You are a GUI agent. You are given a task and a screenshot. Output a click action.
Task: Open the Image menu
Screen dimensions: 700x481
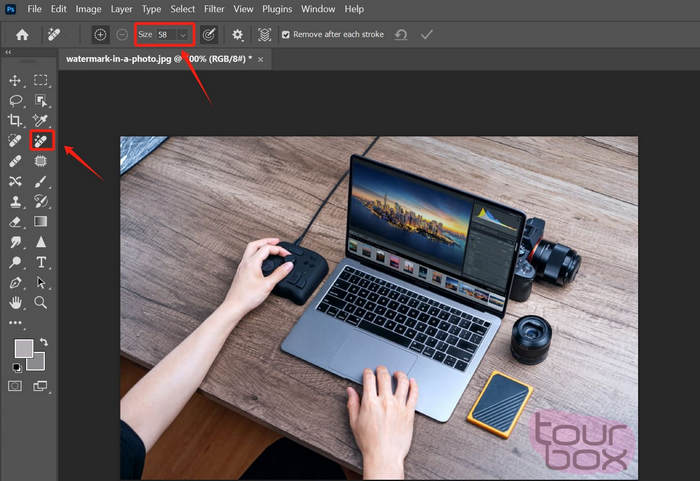88,9
